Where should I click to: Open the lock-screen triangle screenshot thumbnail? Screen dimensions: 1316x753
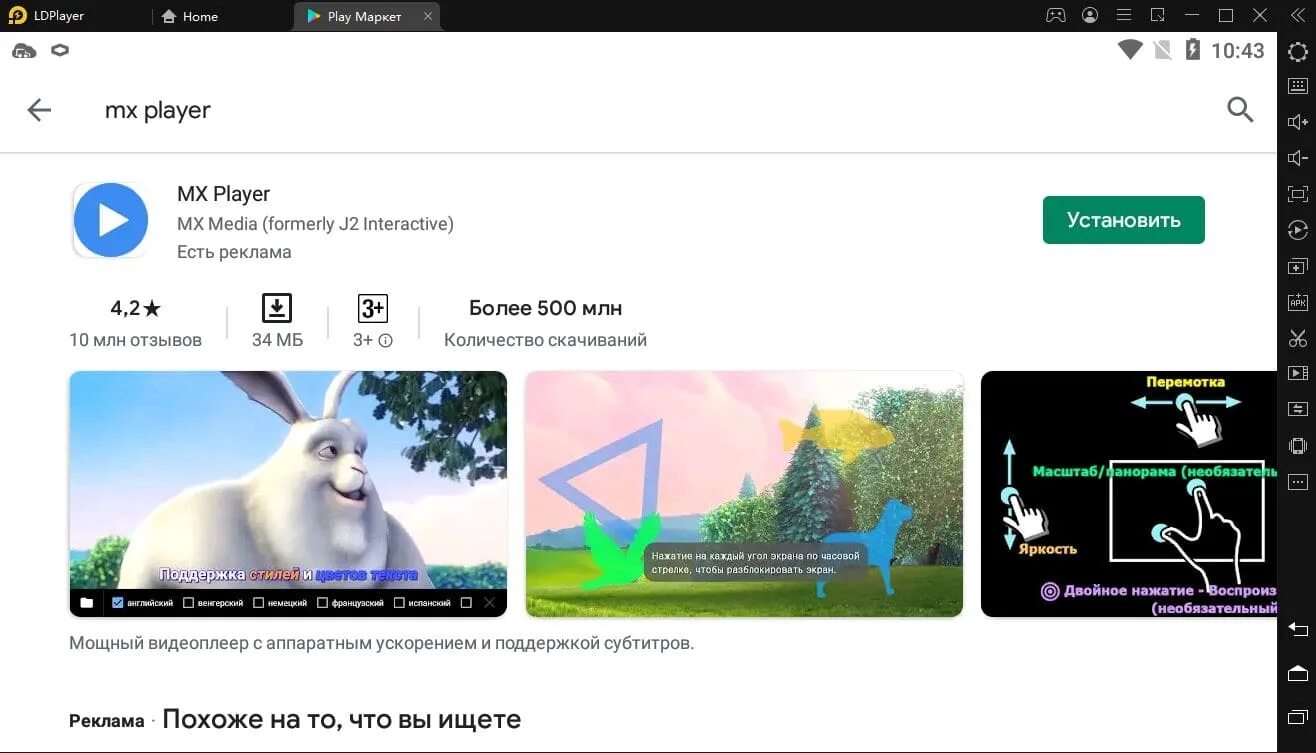point(744,494)
